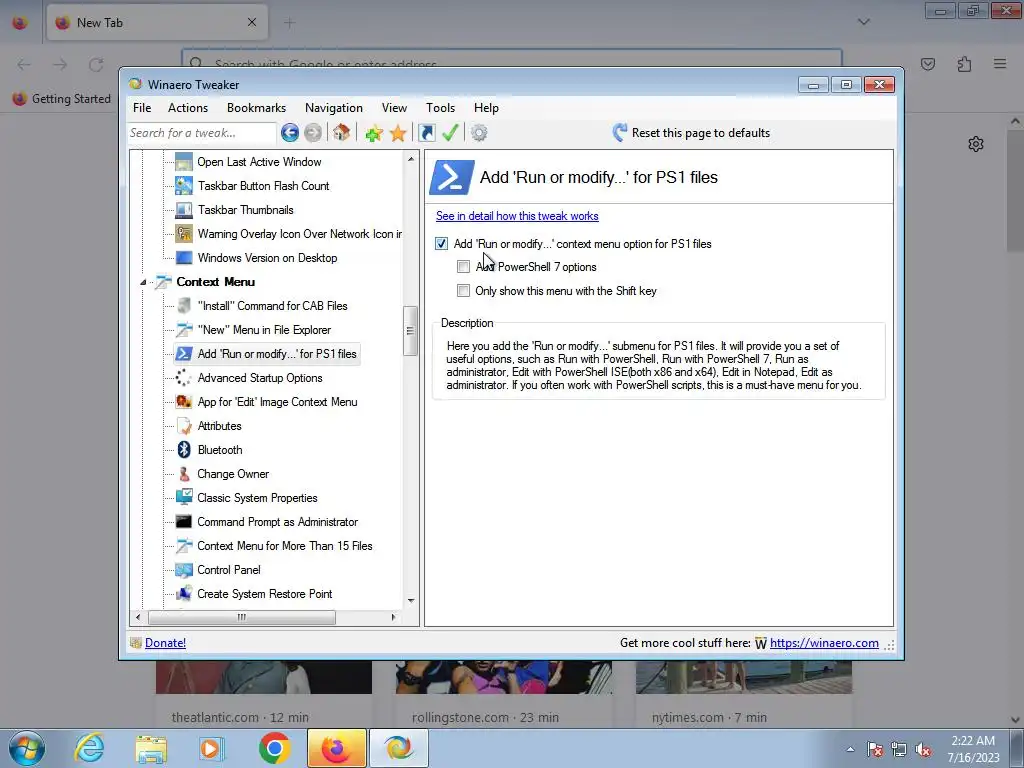Show hidden tray icons arrow
Viewport: 1024px width, 768px height.
[850, 749]
